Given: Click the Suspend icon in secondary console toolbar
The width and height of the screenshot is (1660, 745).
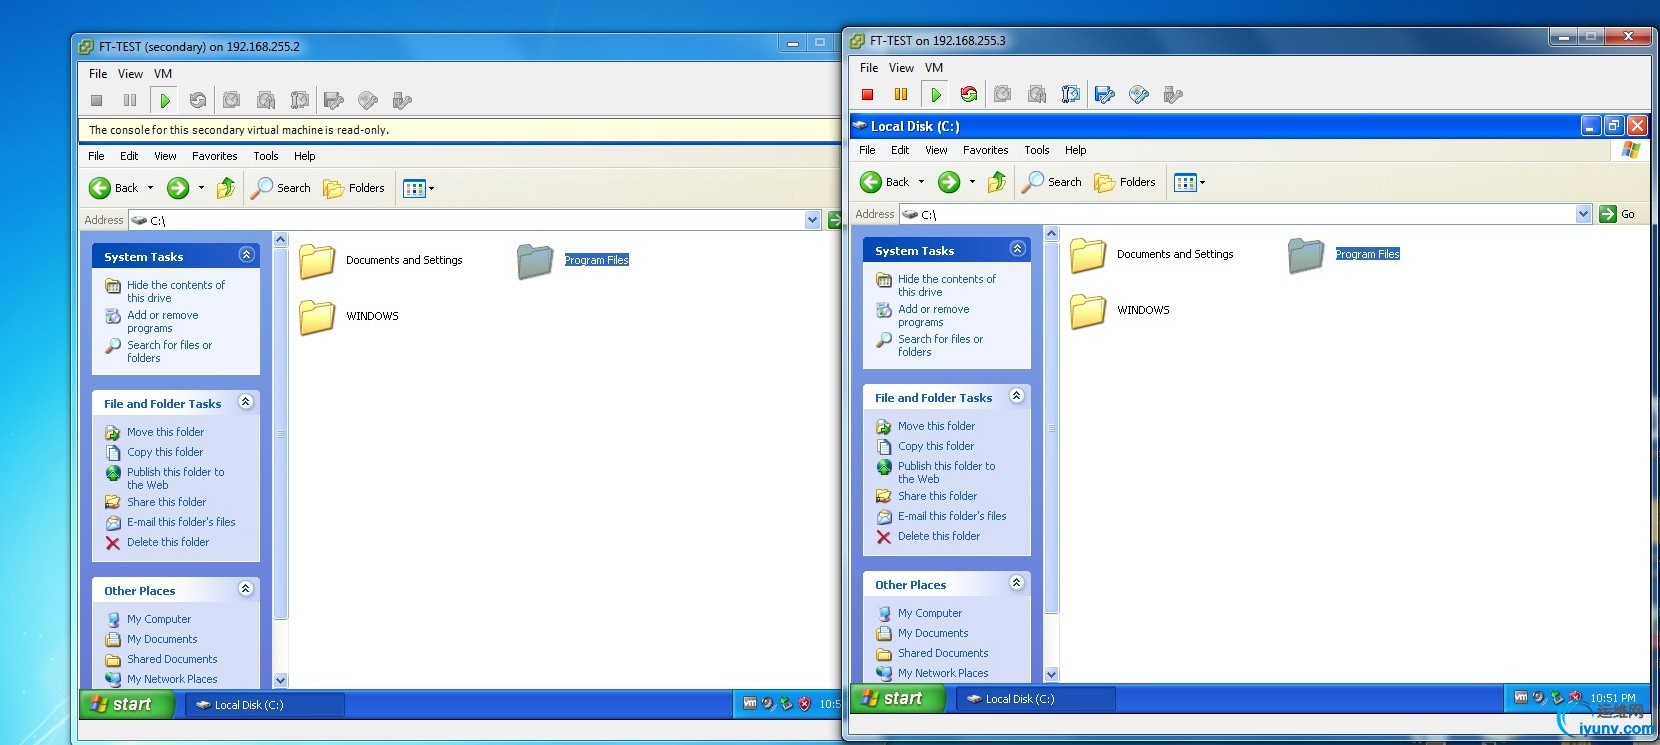Looking at the screenshot, I should 130,100.
